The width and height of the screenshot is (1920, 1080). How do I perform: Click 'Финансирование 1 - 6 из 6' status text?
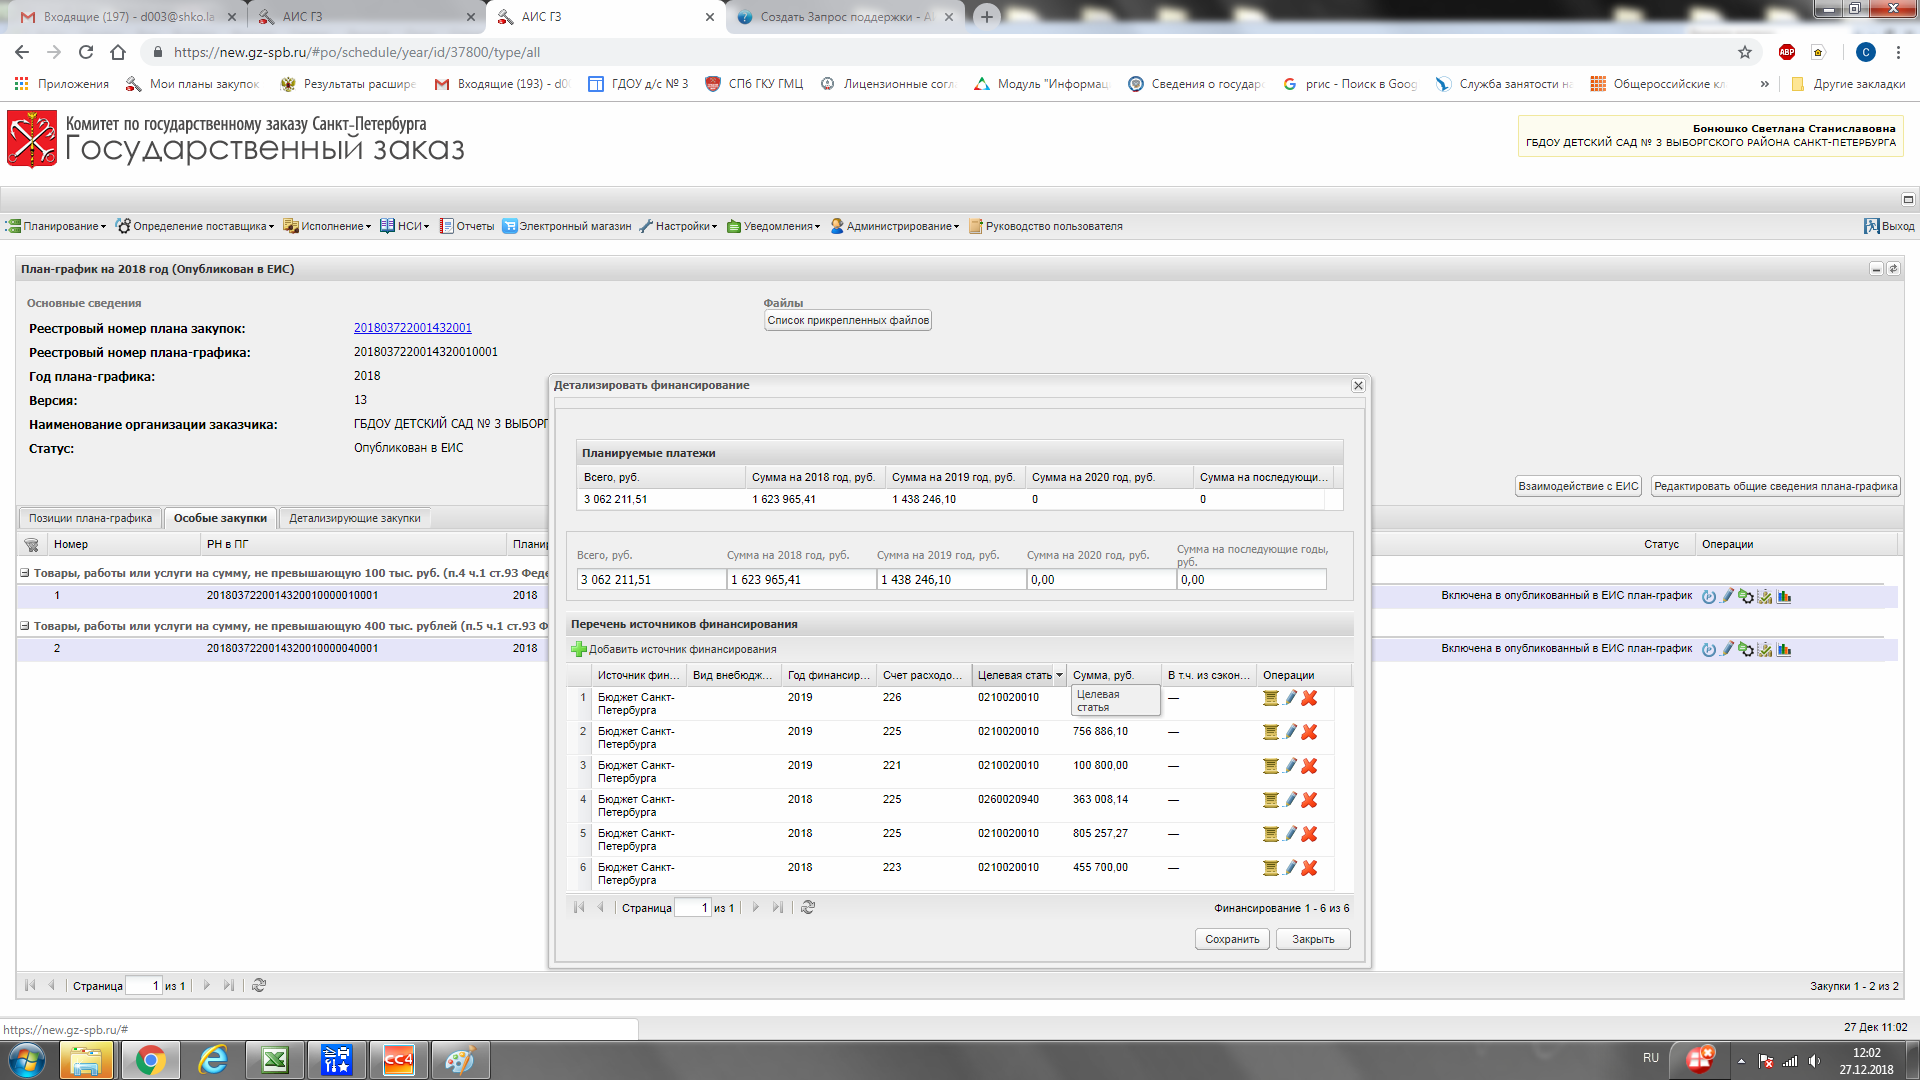[x=1281, y=908]
